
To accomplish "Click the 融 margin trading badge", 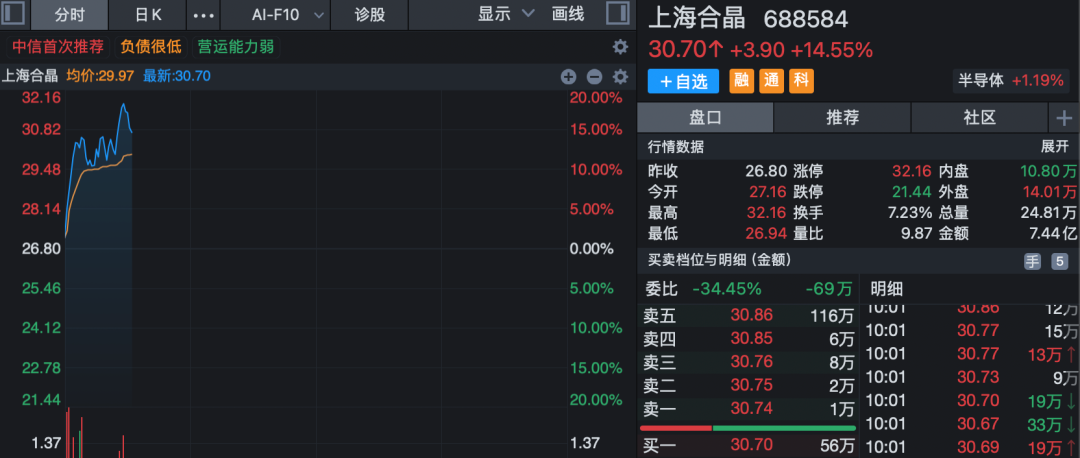I will 742,81.
